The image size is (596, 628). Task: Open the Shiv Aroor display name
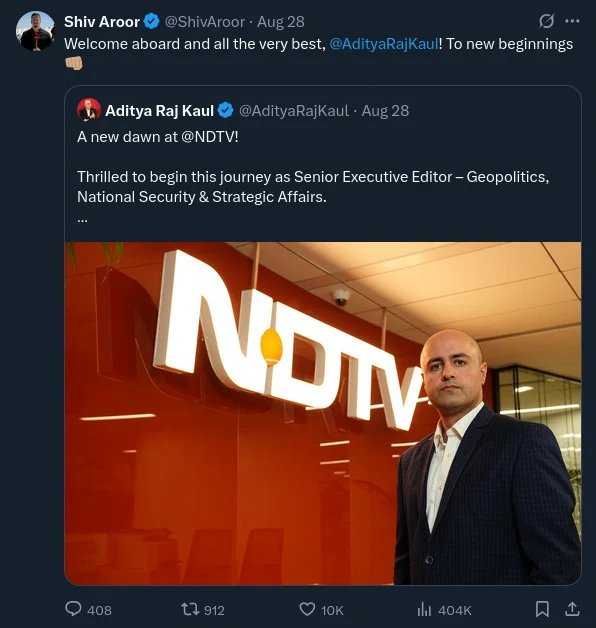coord(102,22)
